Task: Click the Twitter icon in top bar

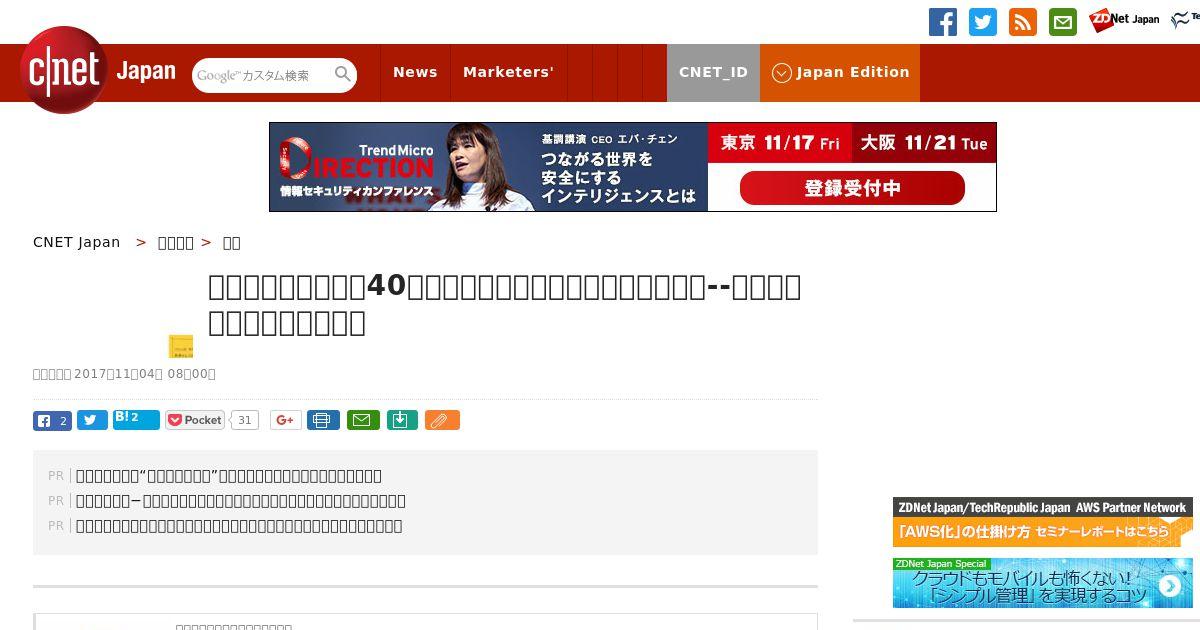Action: (983, 22)
